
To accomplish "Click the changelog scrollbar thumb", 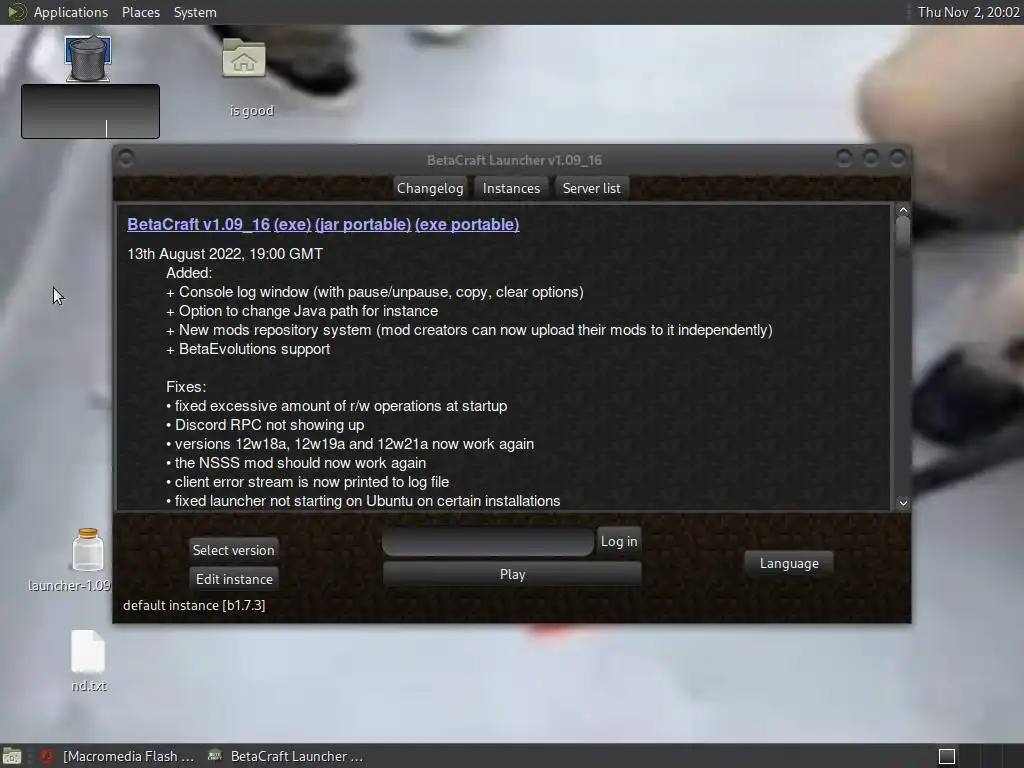I will tap(903, 235).
